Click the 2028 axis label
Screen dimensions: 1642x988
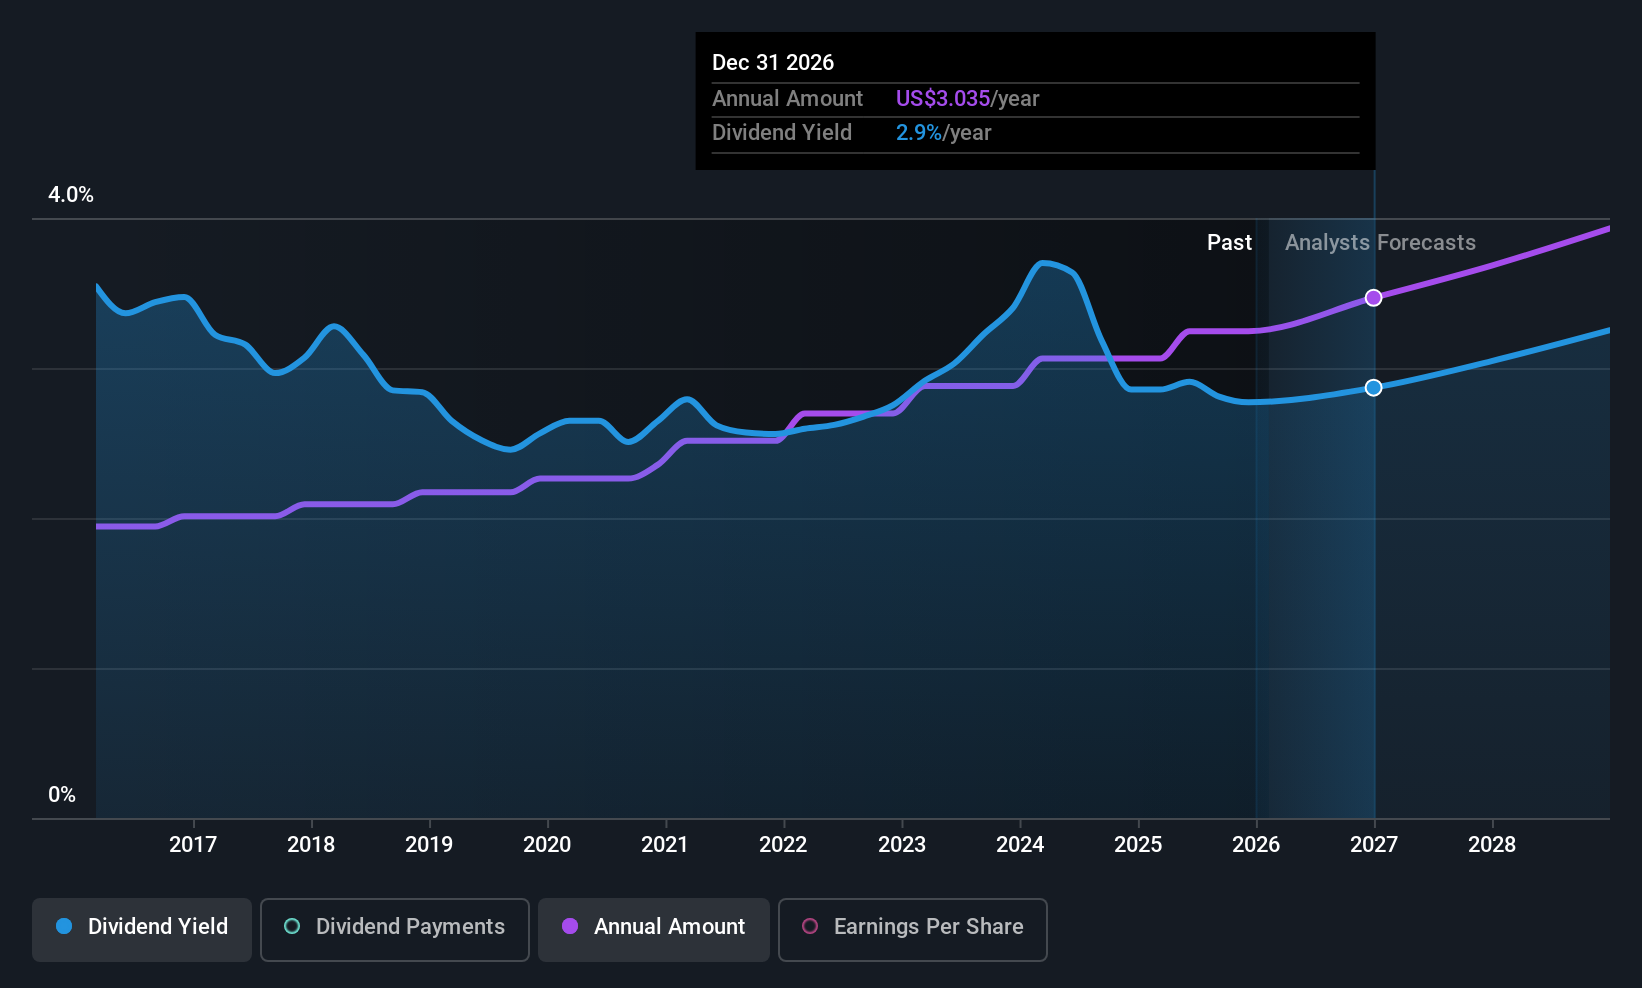(1492, 845)
